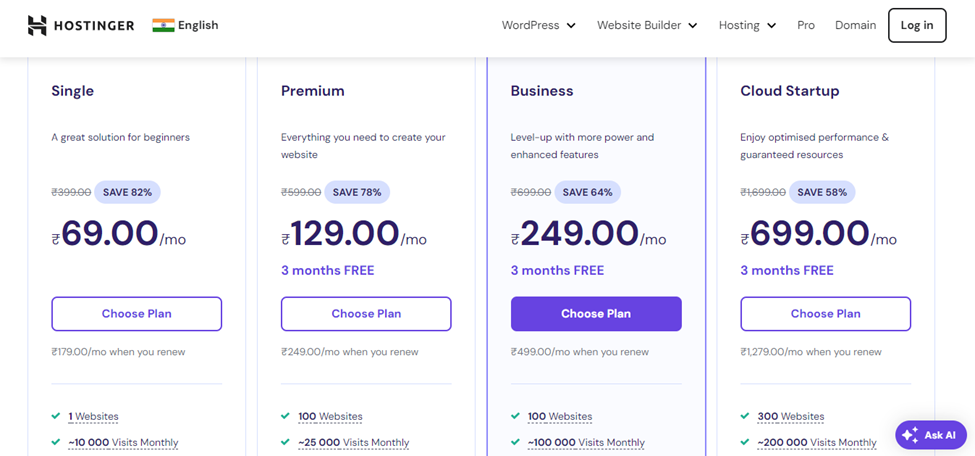Open the Pro menu item
Screen dimensions: 975x456
pos(806,26)
